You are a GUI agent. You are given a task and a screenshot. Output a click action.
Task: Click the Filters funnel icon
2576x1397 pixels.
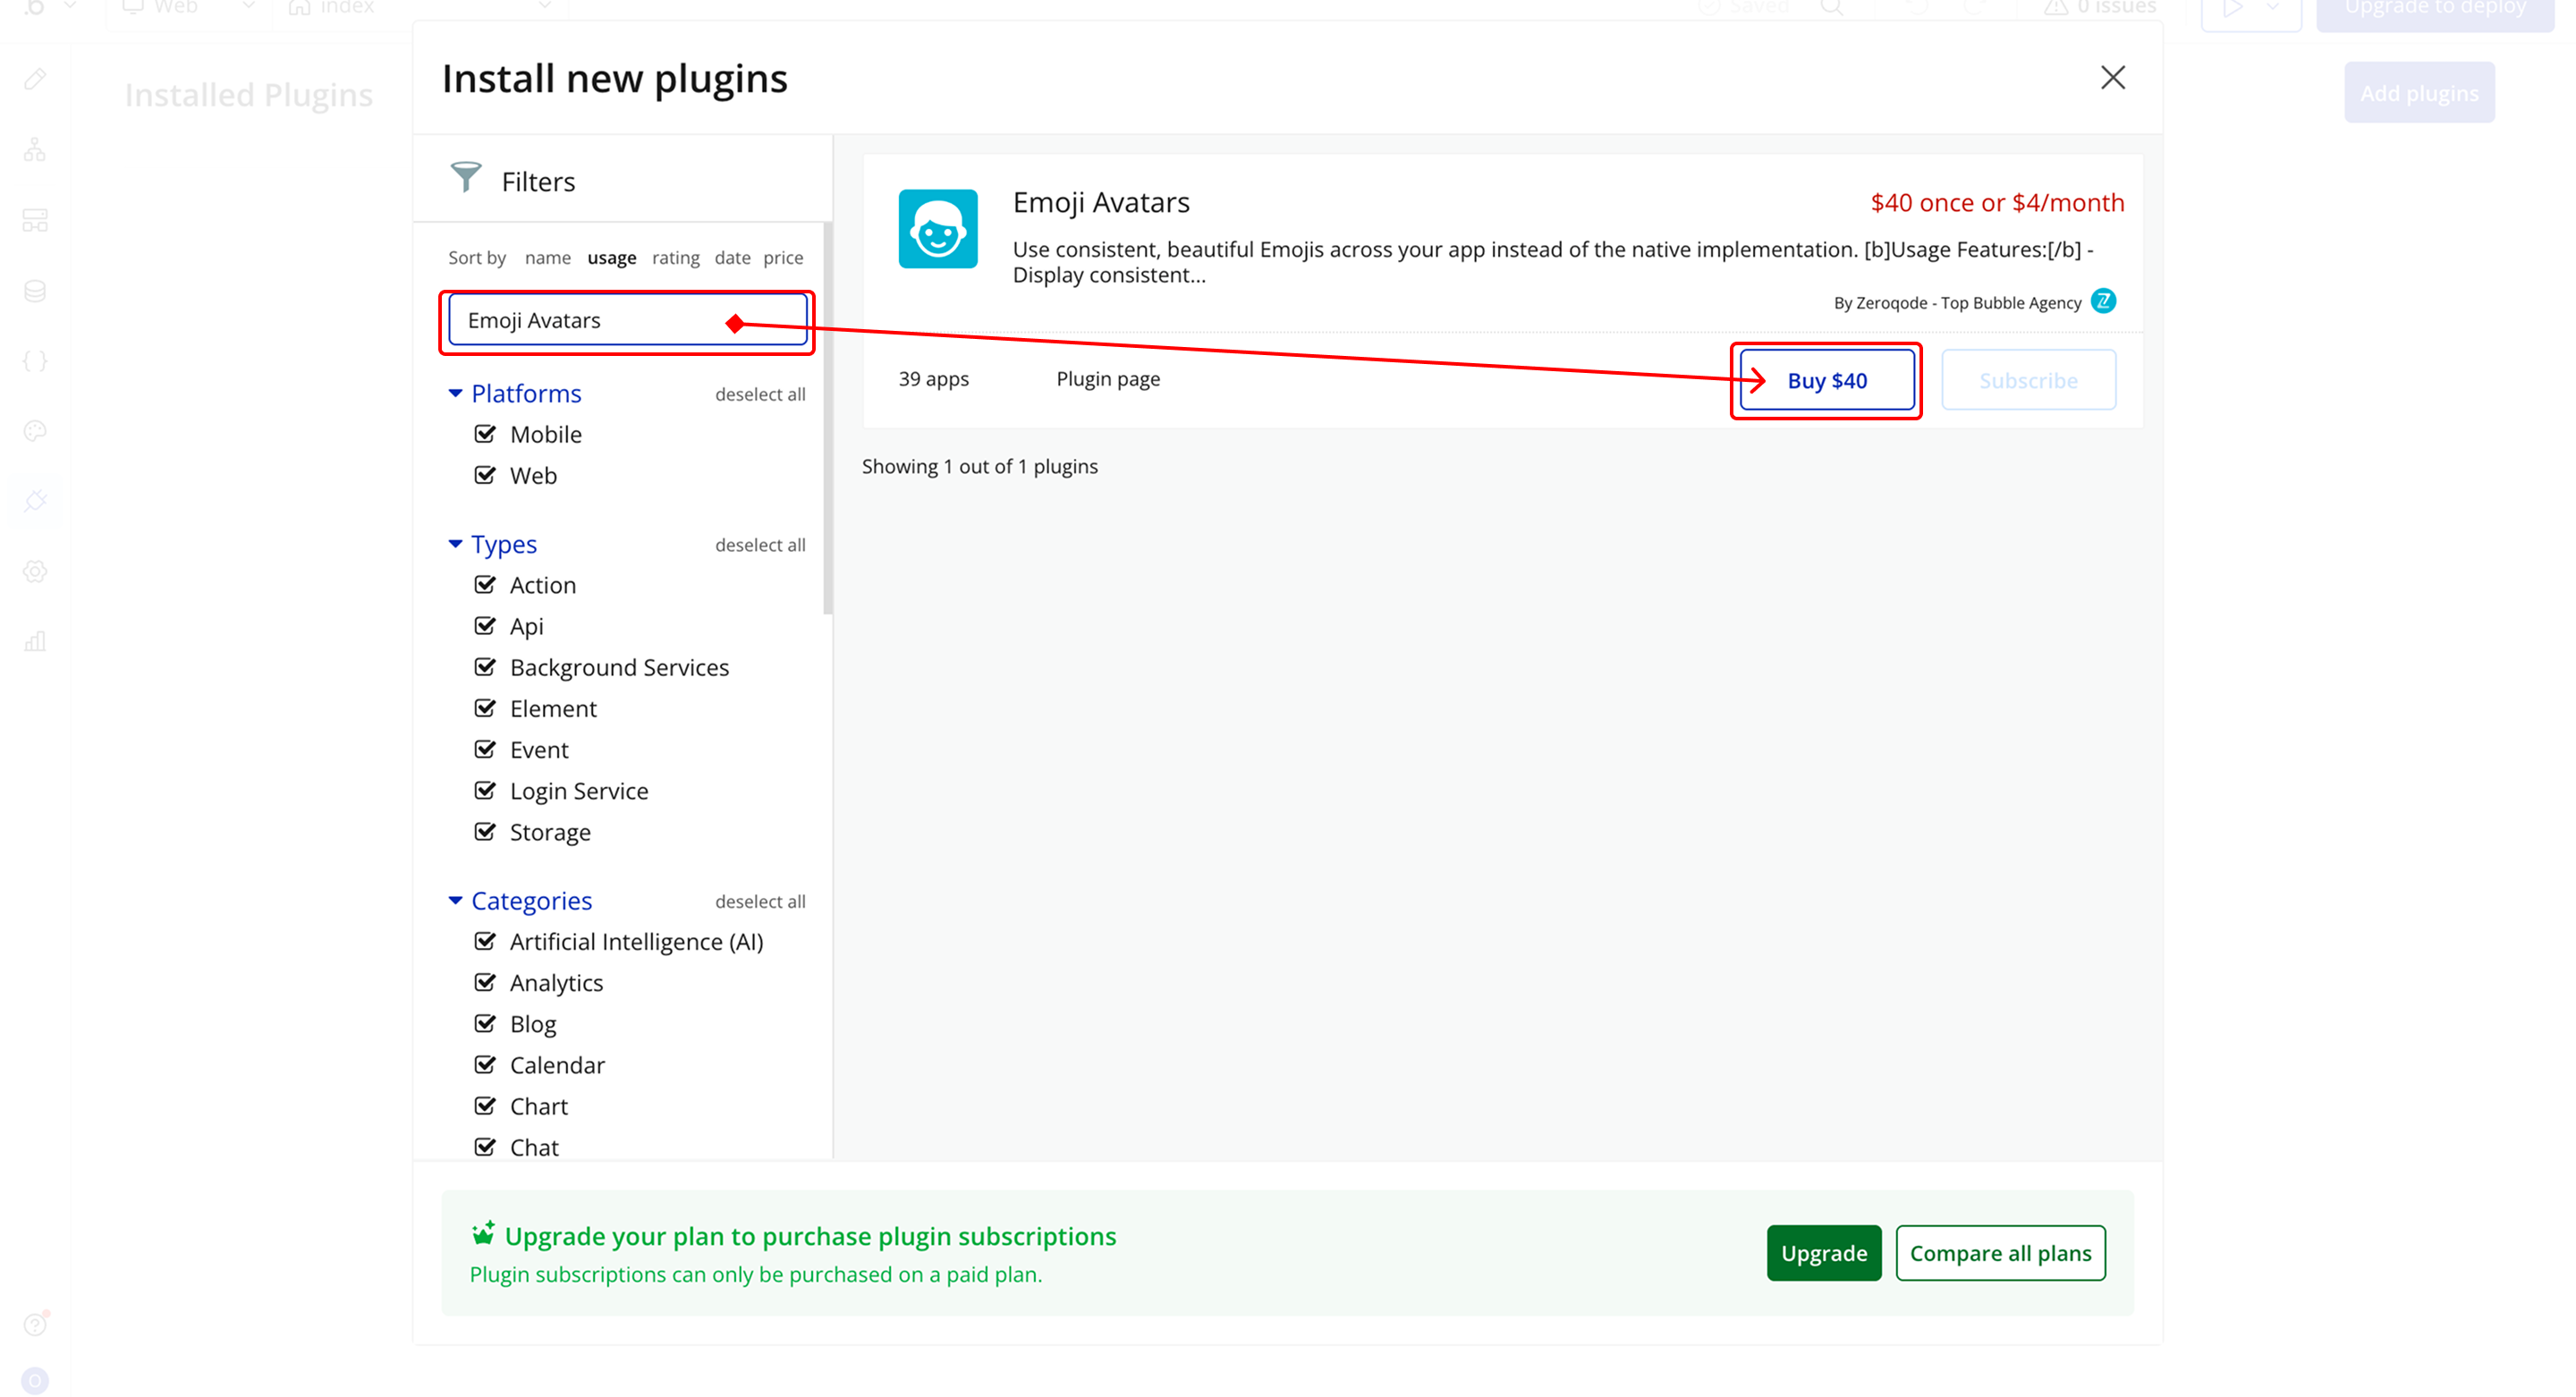[465, 178]
